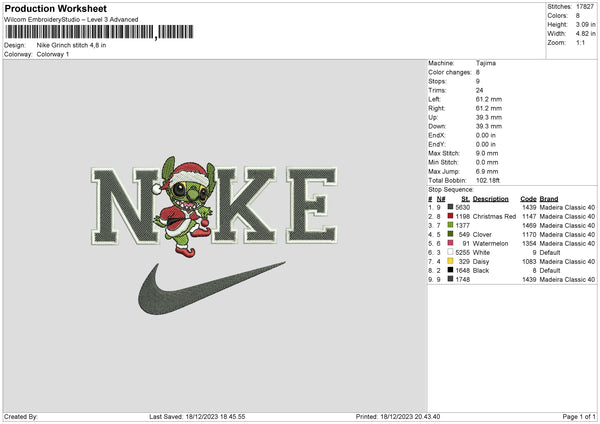Click stitch count 1748 in row 9
The image size is (600, 424).
click(463, 279)
